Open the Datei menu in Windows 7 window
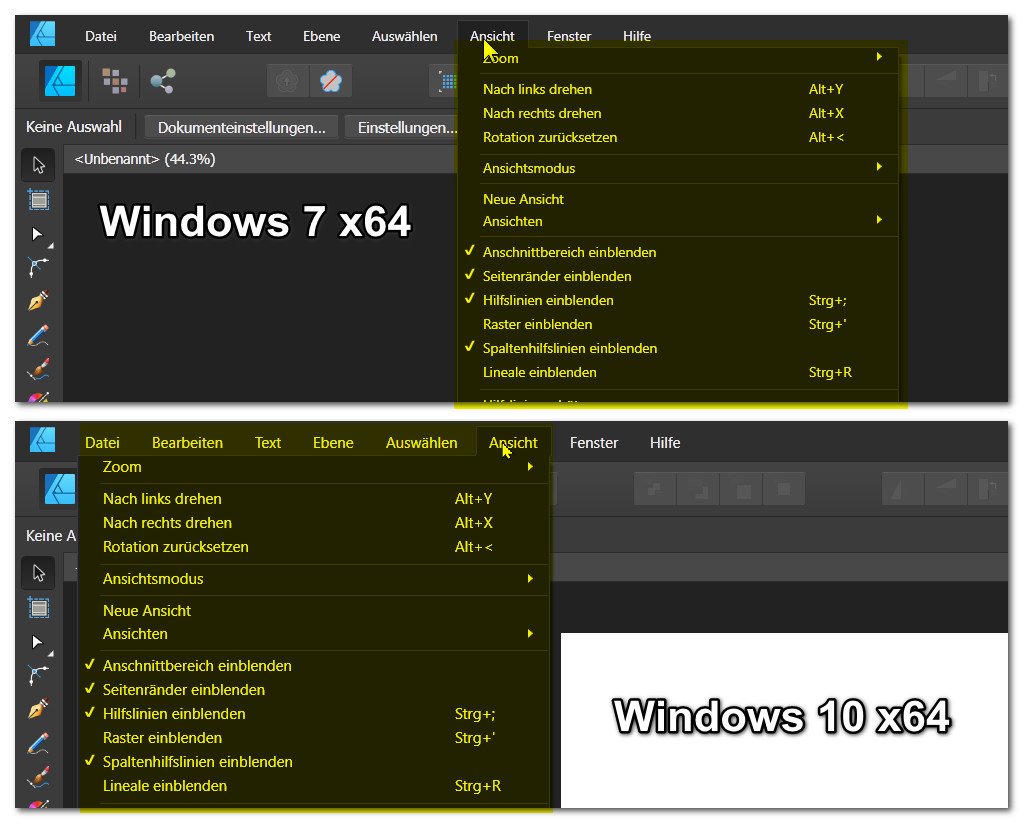Image resolution: width=1024 pixels, height=824 pixels. (101, 37)
